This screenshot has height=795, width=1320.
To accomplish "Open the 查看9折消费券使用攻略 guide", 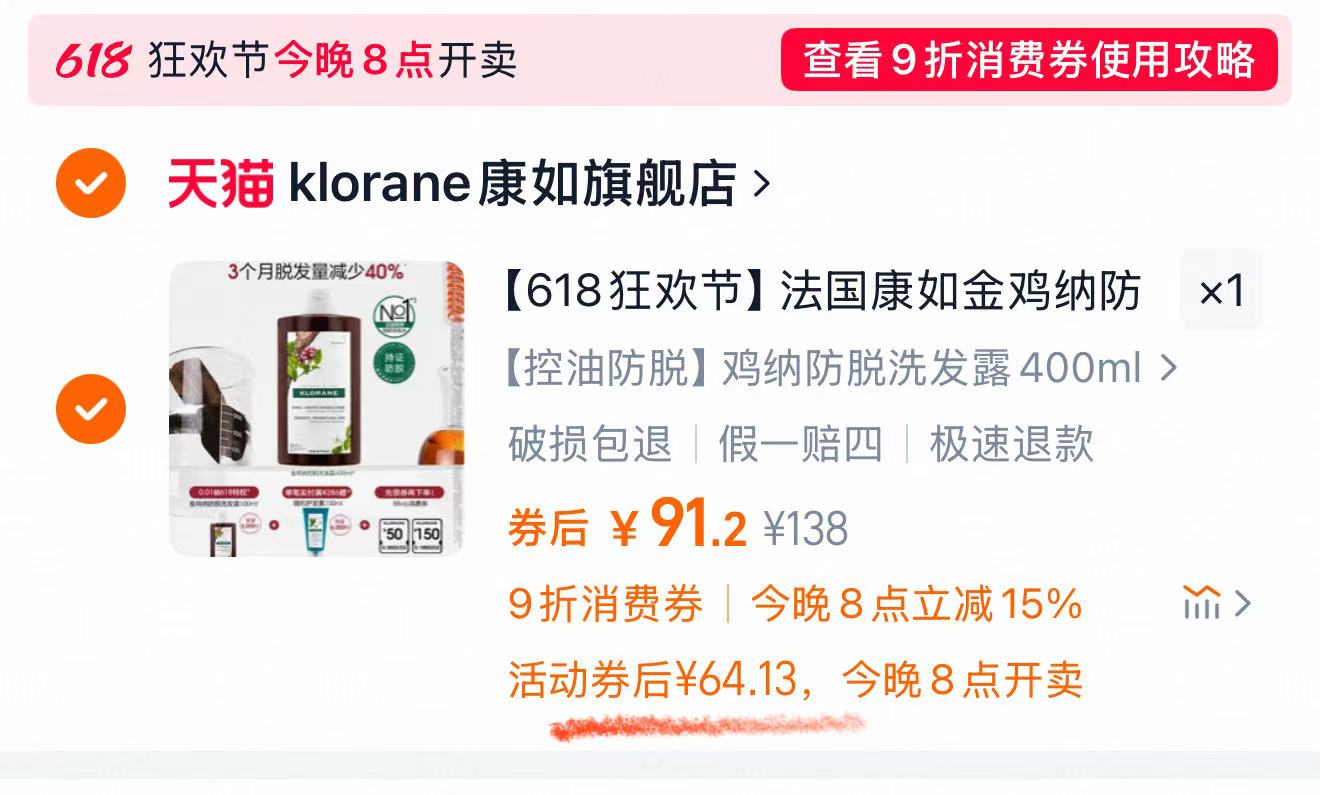I will (x=1029, y=60).
